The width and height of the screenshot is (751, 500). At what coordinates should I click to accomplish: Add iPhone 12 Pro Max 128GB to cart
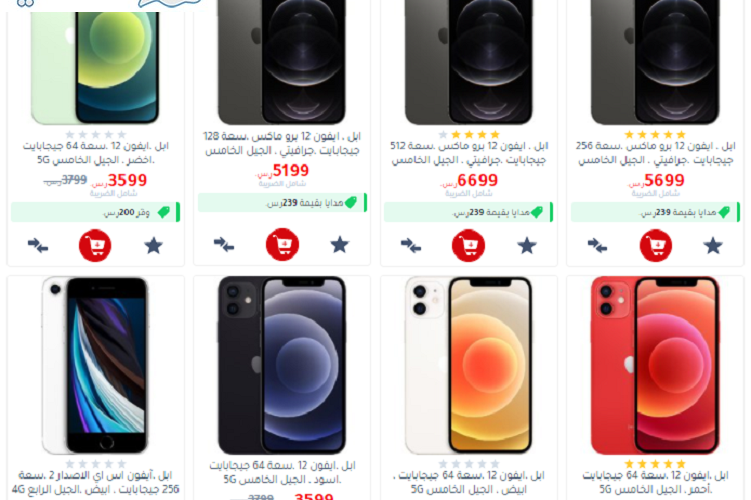coord(282,244)
